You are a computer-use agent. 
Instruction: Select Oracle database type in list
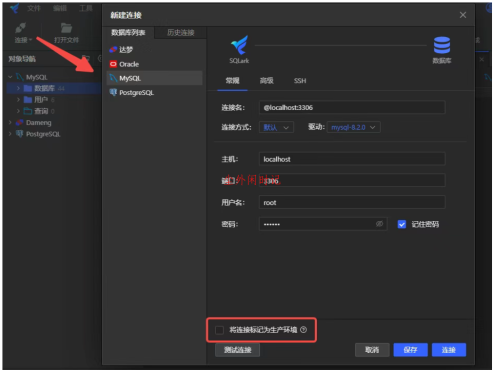[154, 64]
